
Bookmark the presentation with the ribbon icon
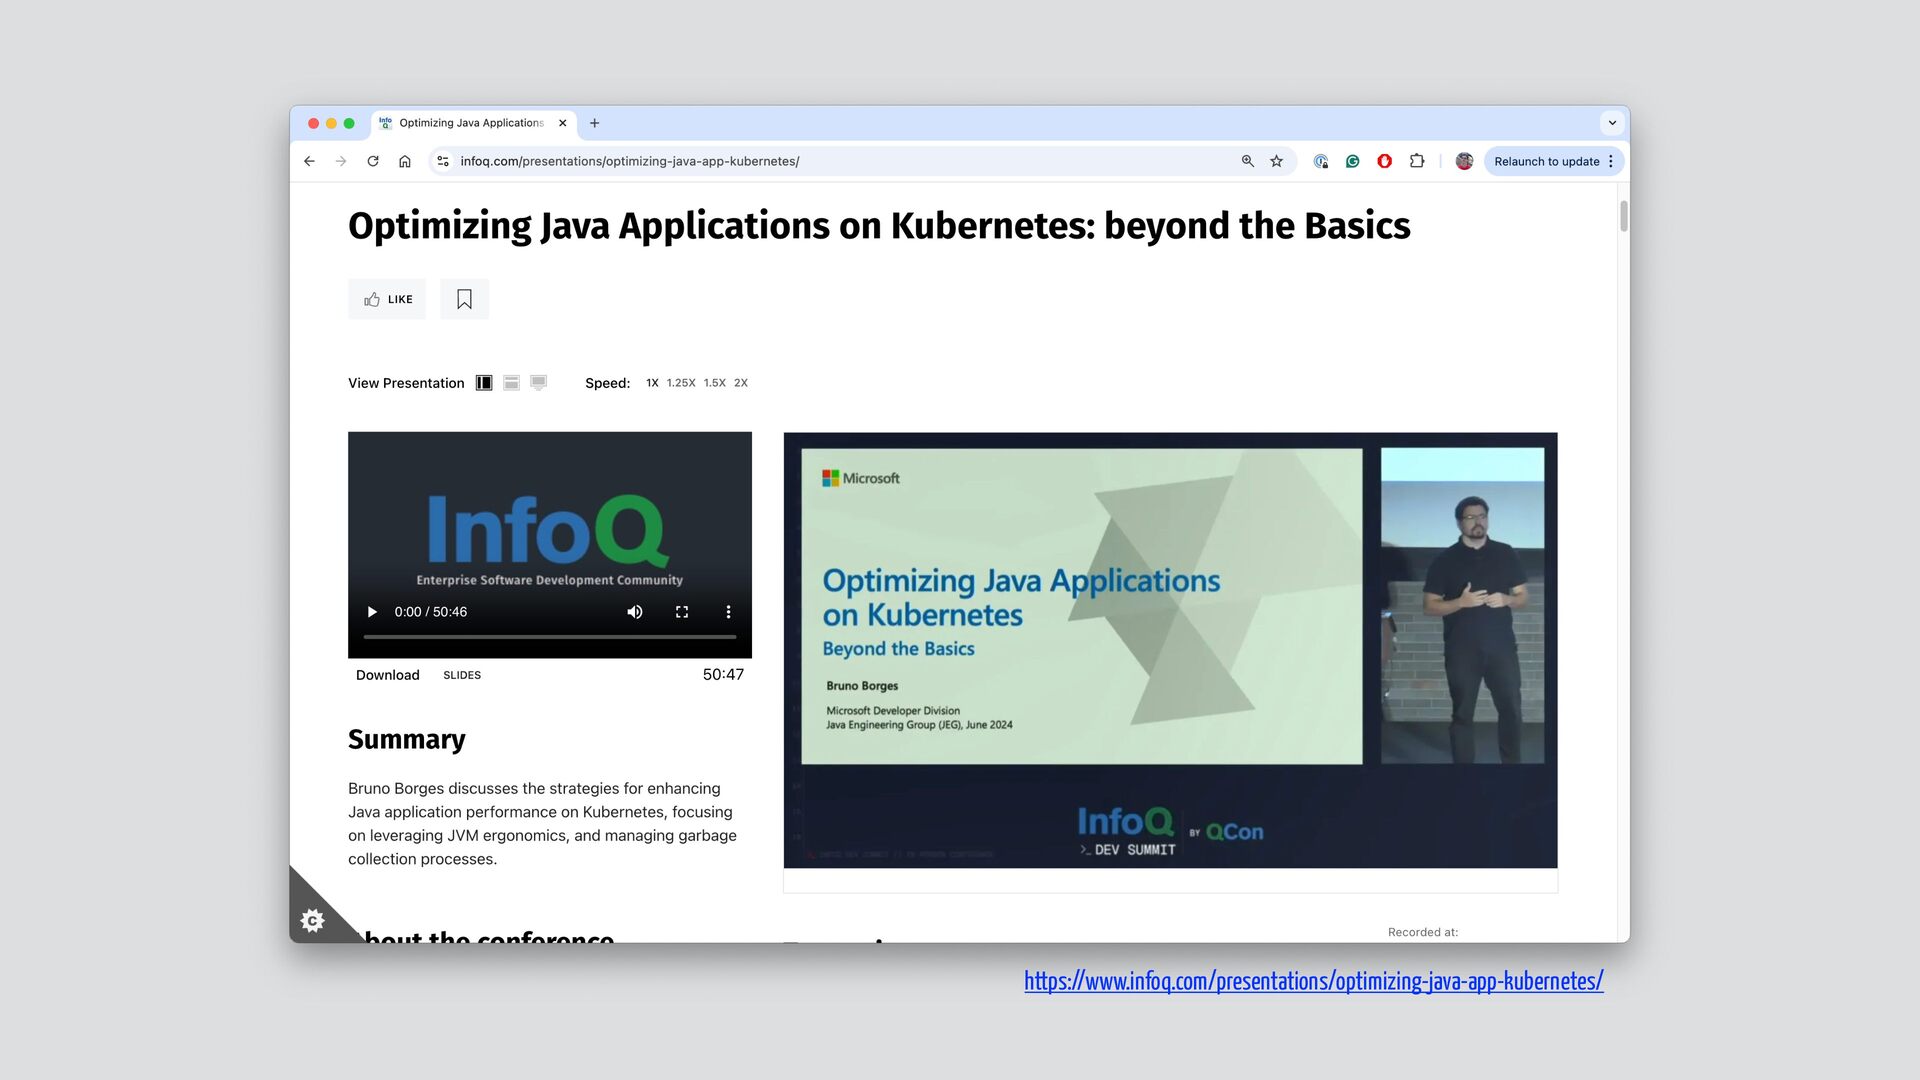pyautogui.click(x=464, y=299)
